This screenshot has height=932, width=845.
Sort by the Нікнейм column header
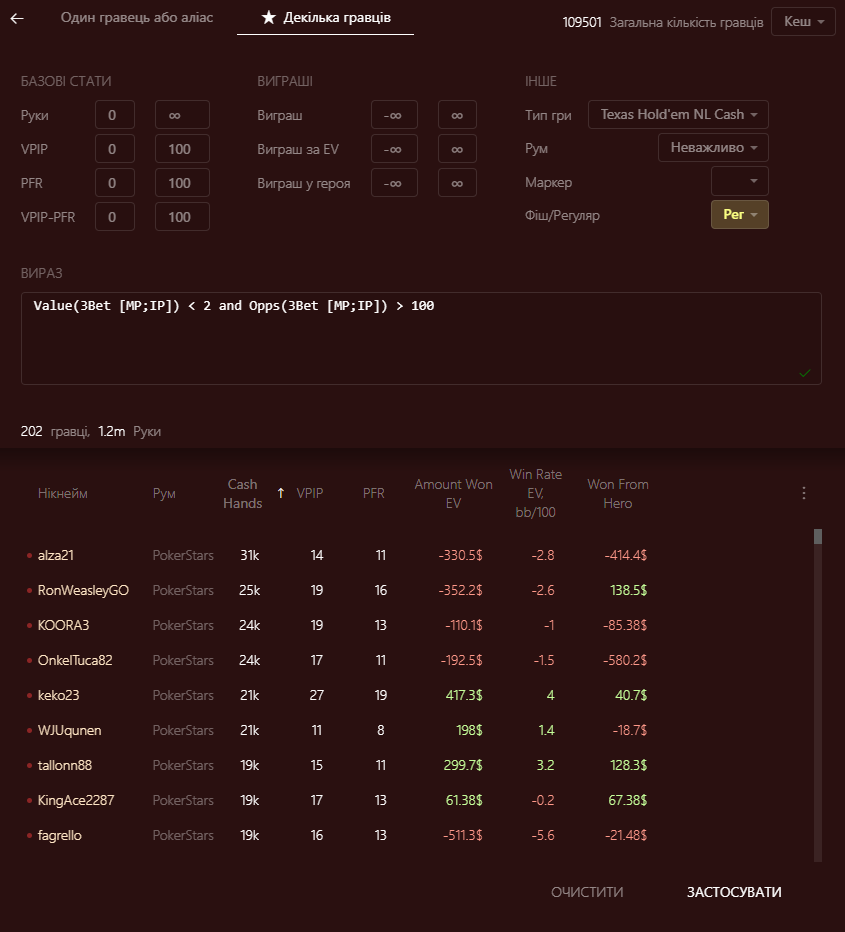click(x=62, y=493)
